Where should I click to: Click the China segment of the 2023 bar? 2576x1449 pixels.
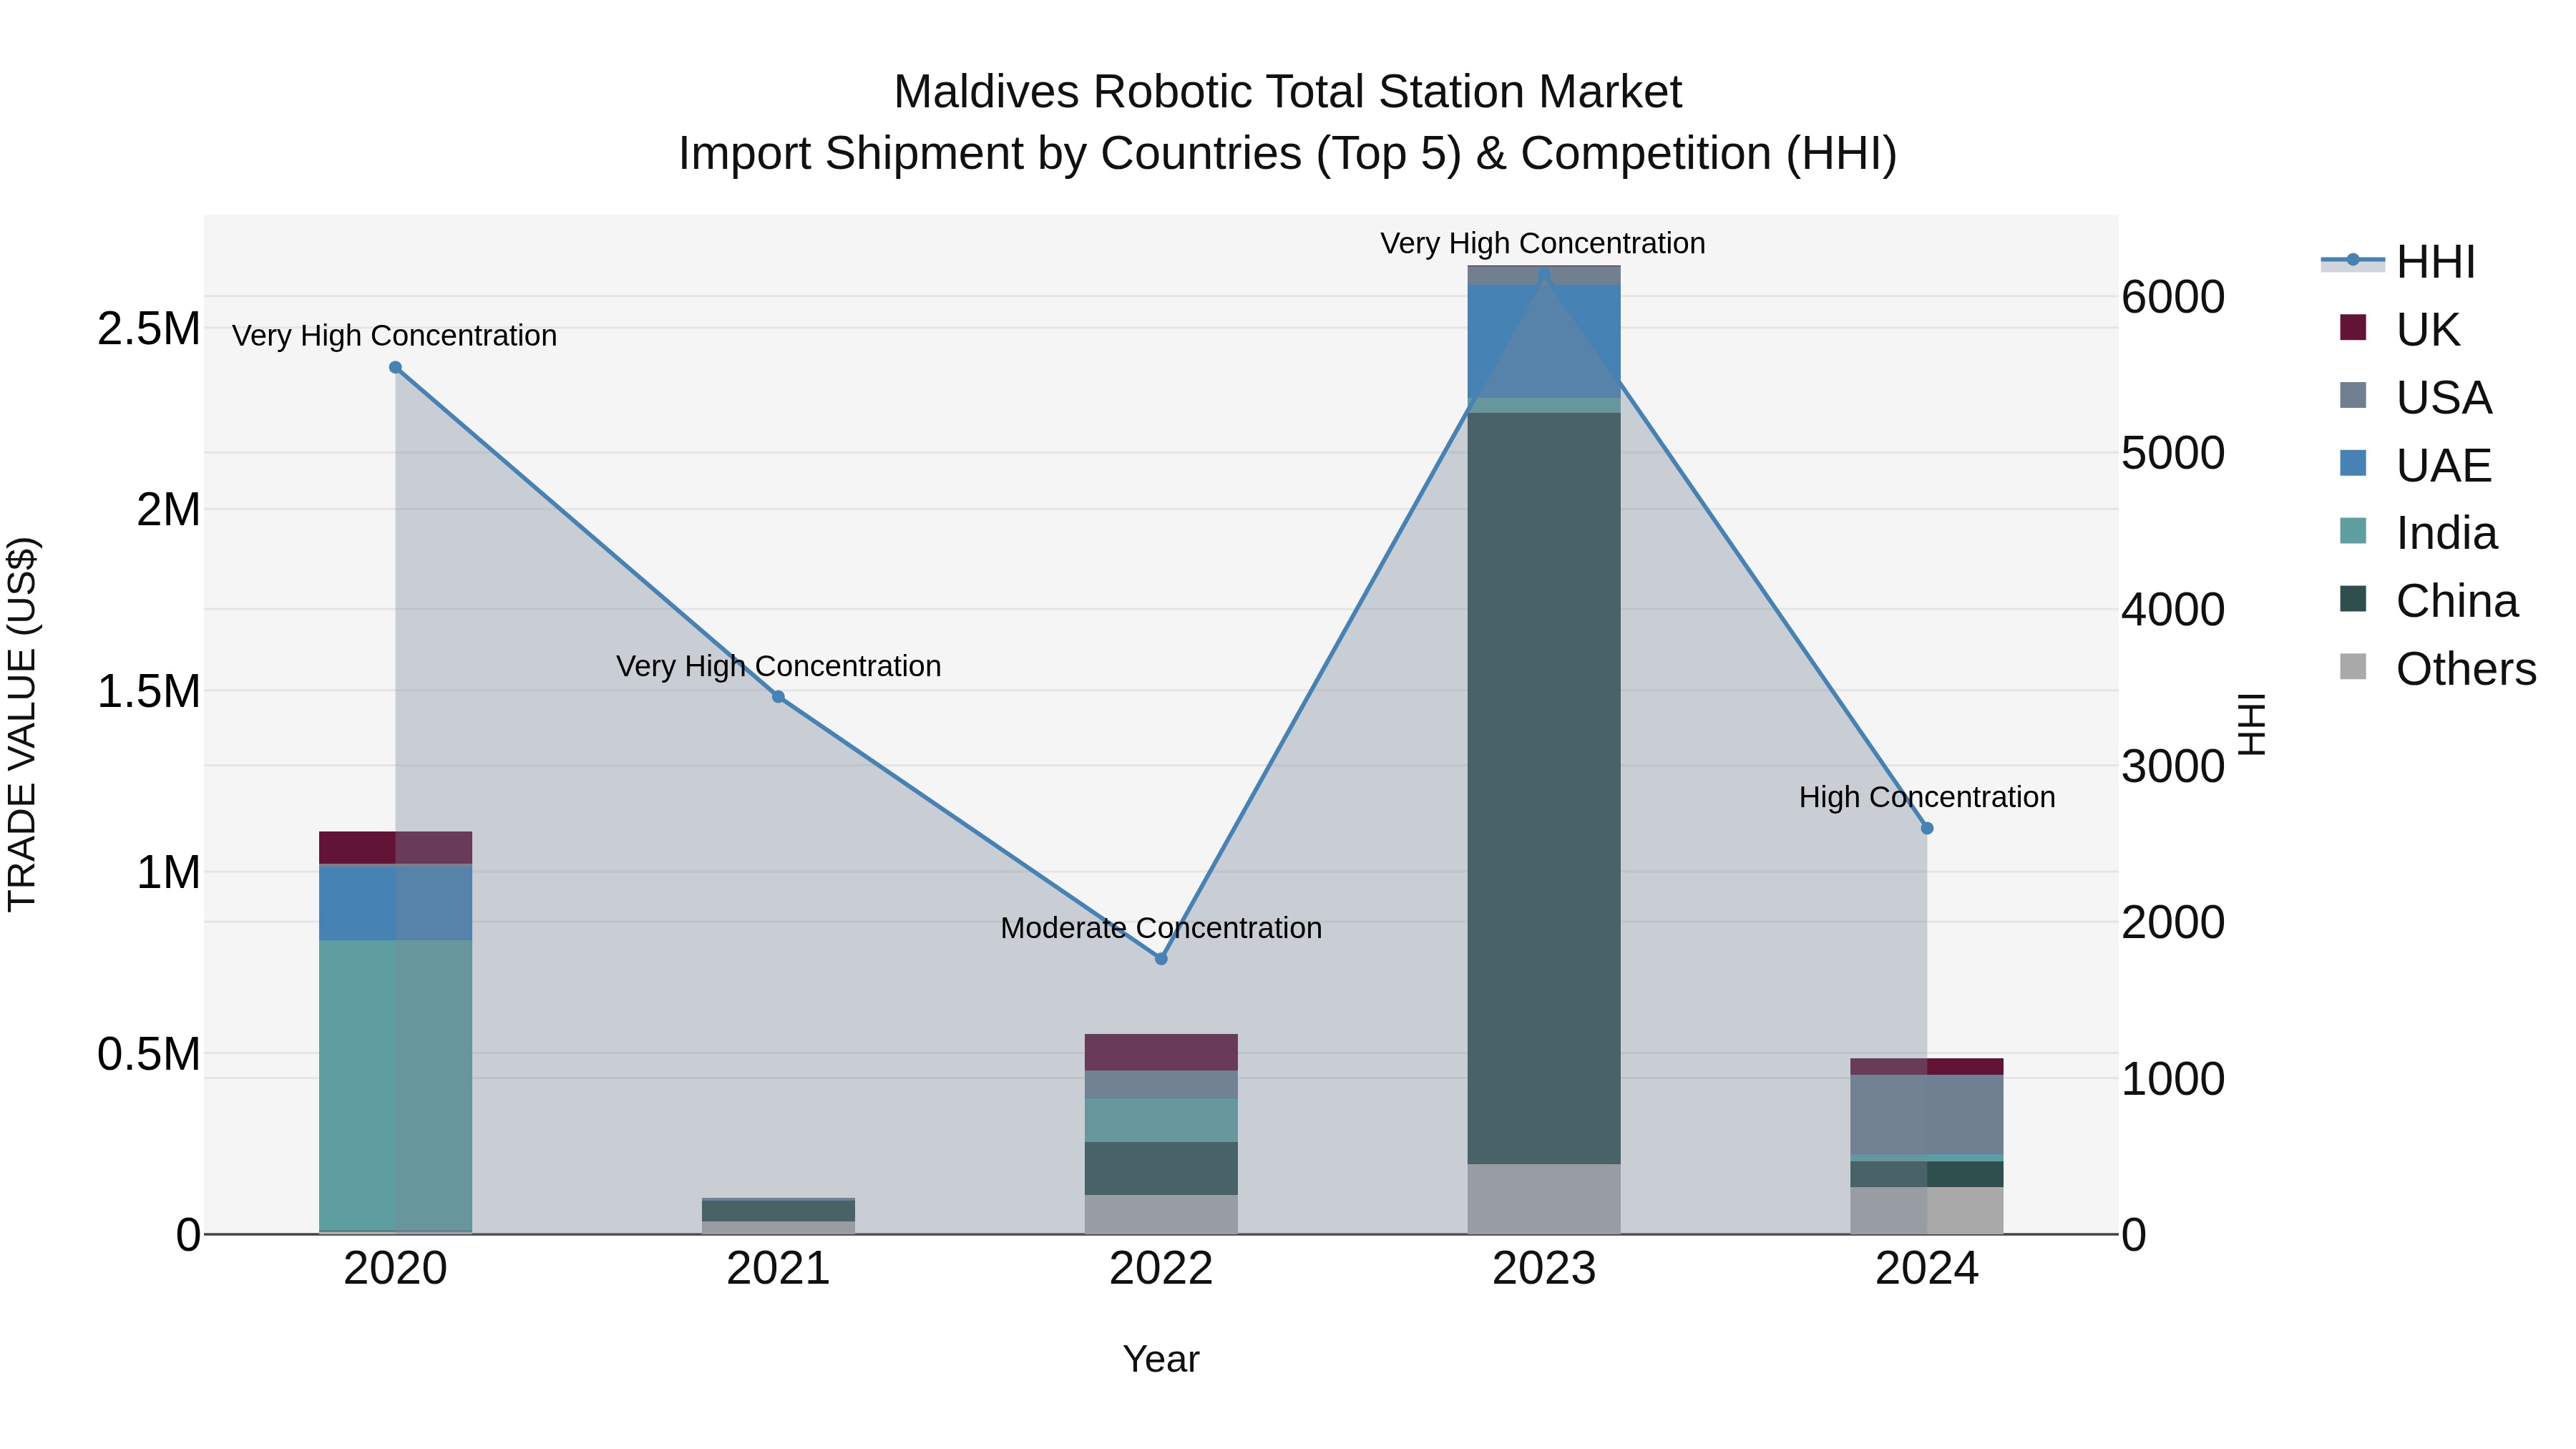pos(1544,788)
